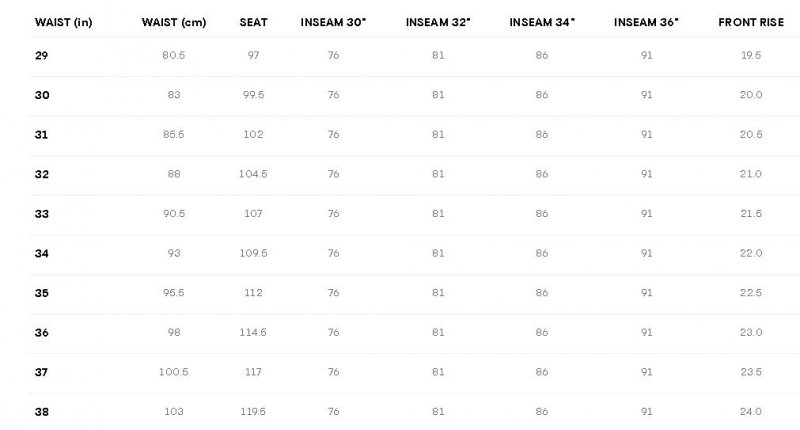The width and height of the screenshot is (800, 430).
Task: Click the 24.0 front rise value
Action: coord(752,411)
